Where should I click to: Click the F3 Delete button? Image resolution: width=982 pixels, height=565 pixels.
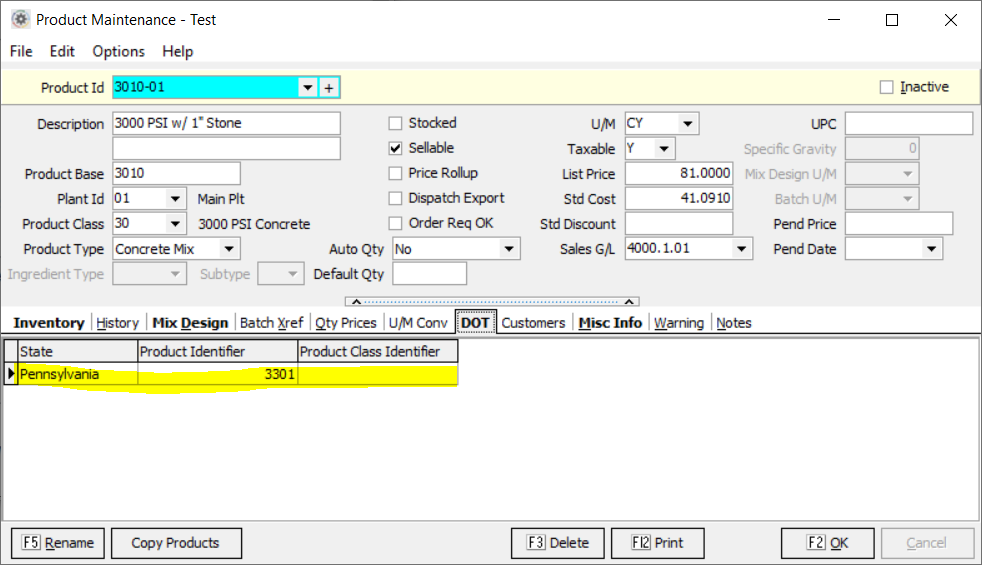(x=557, y=543)
